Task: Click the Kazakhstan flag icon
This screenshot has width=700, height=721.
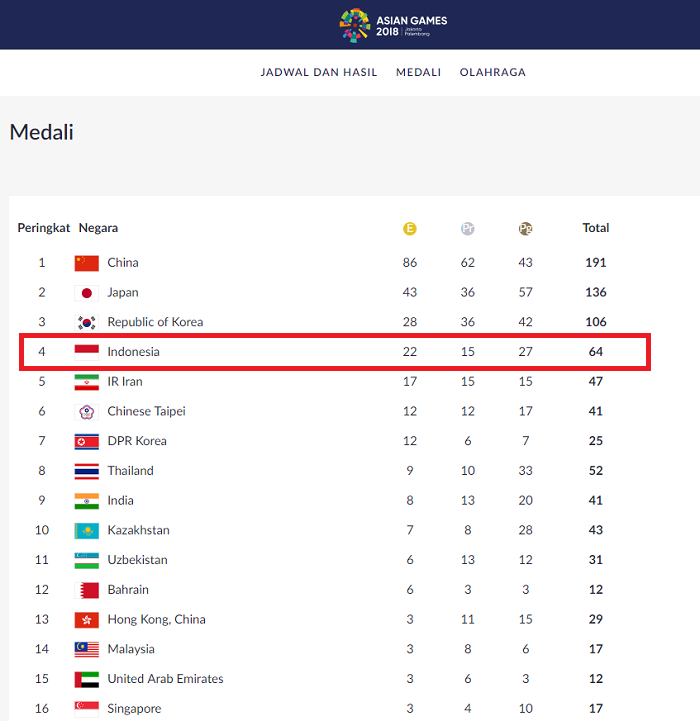Action: (86, 531)
